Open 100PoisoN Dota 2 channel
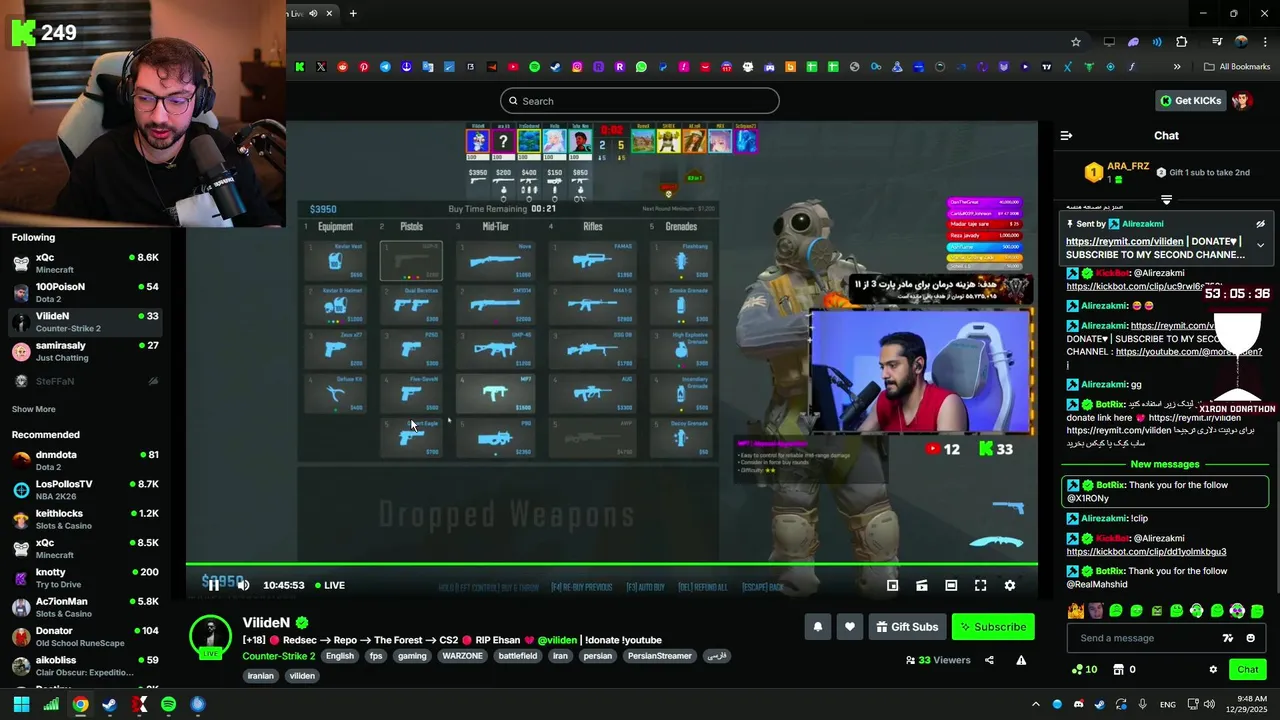The height and width of the screenshot is (720, 1280). [86, 292]
